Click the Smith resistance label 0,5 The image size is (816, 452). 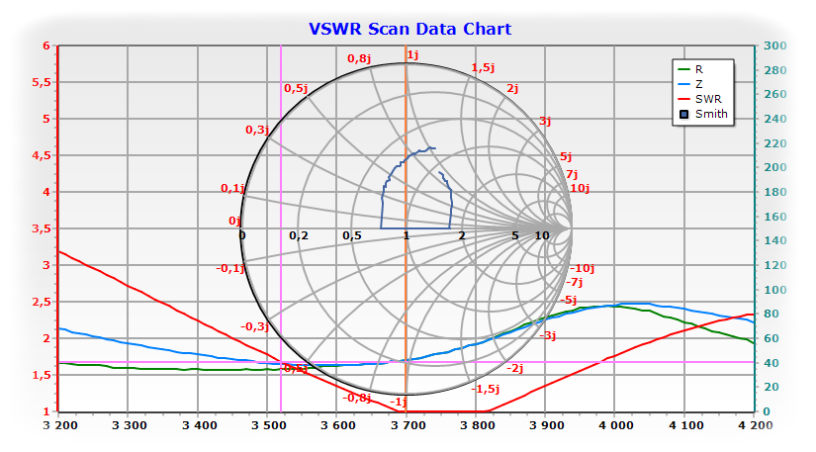tap(352, 236)
